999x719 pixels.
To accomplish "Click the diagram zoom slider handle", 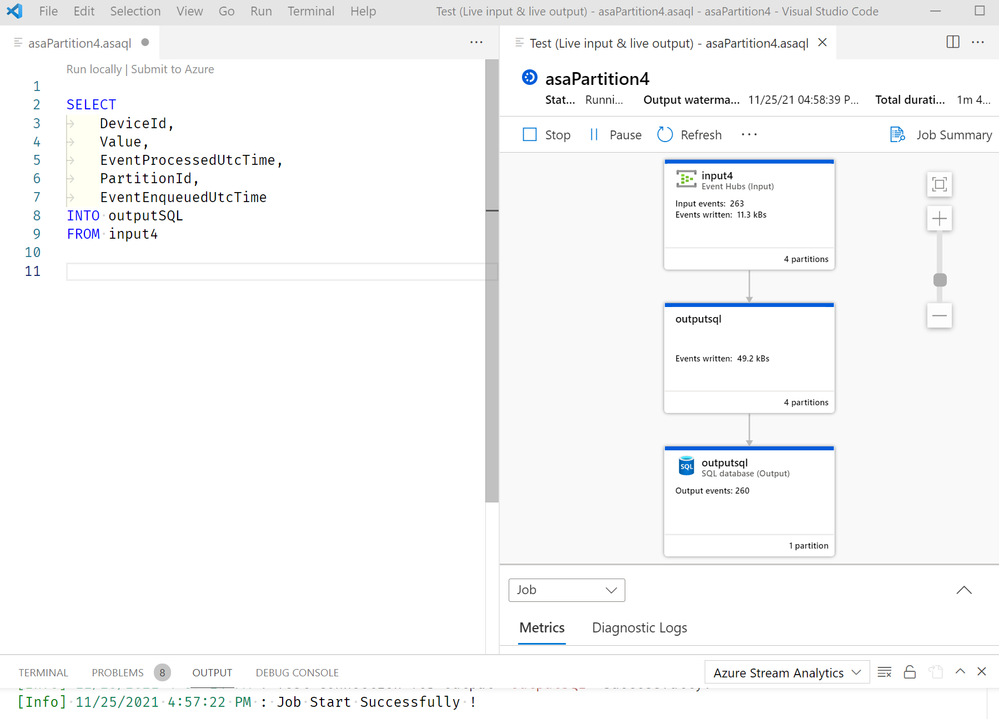I will point(940,280).
